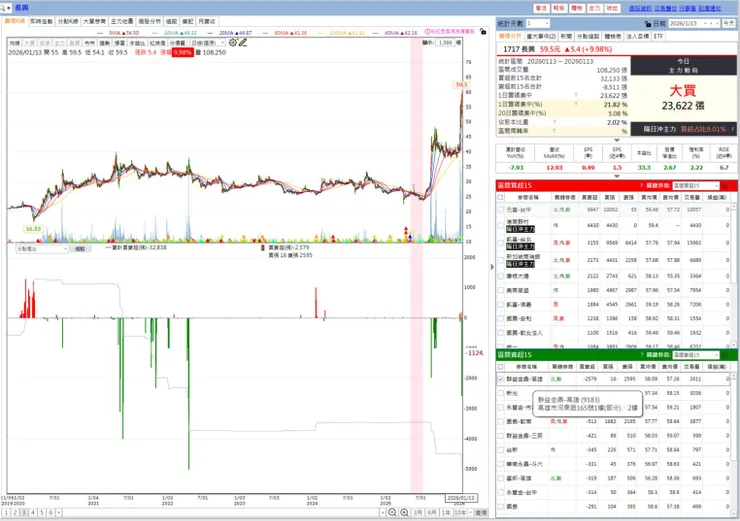Open 關鍵券商 dropdown in buy section
This screenshot has width=740, height=521.
[x=696, y=185]
